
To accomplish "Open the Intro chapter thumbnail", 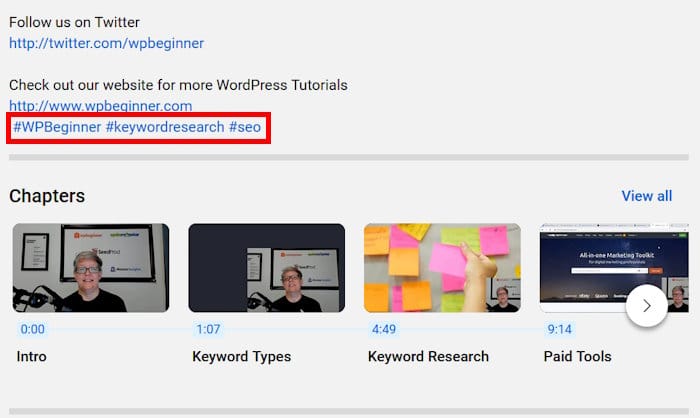I will (x=91, y=268).
